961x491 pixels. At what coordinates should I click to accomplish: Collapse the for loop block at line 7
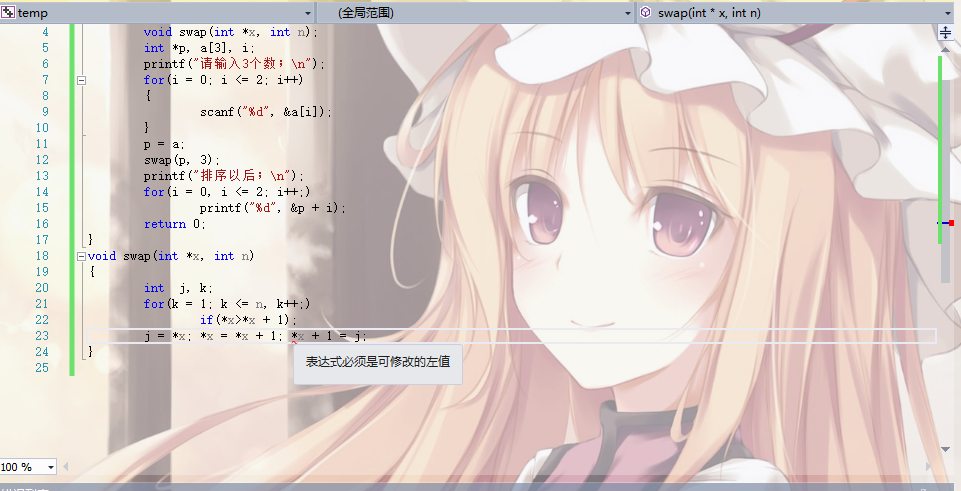[x=82, y=80]
